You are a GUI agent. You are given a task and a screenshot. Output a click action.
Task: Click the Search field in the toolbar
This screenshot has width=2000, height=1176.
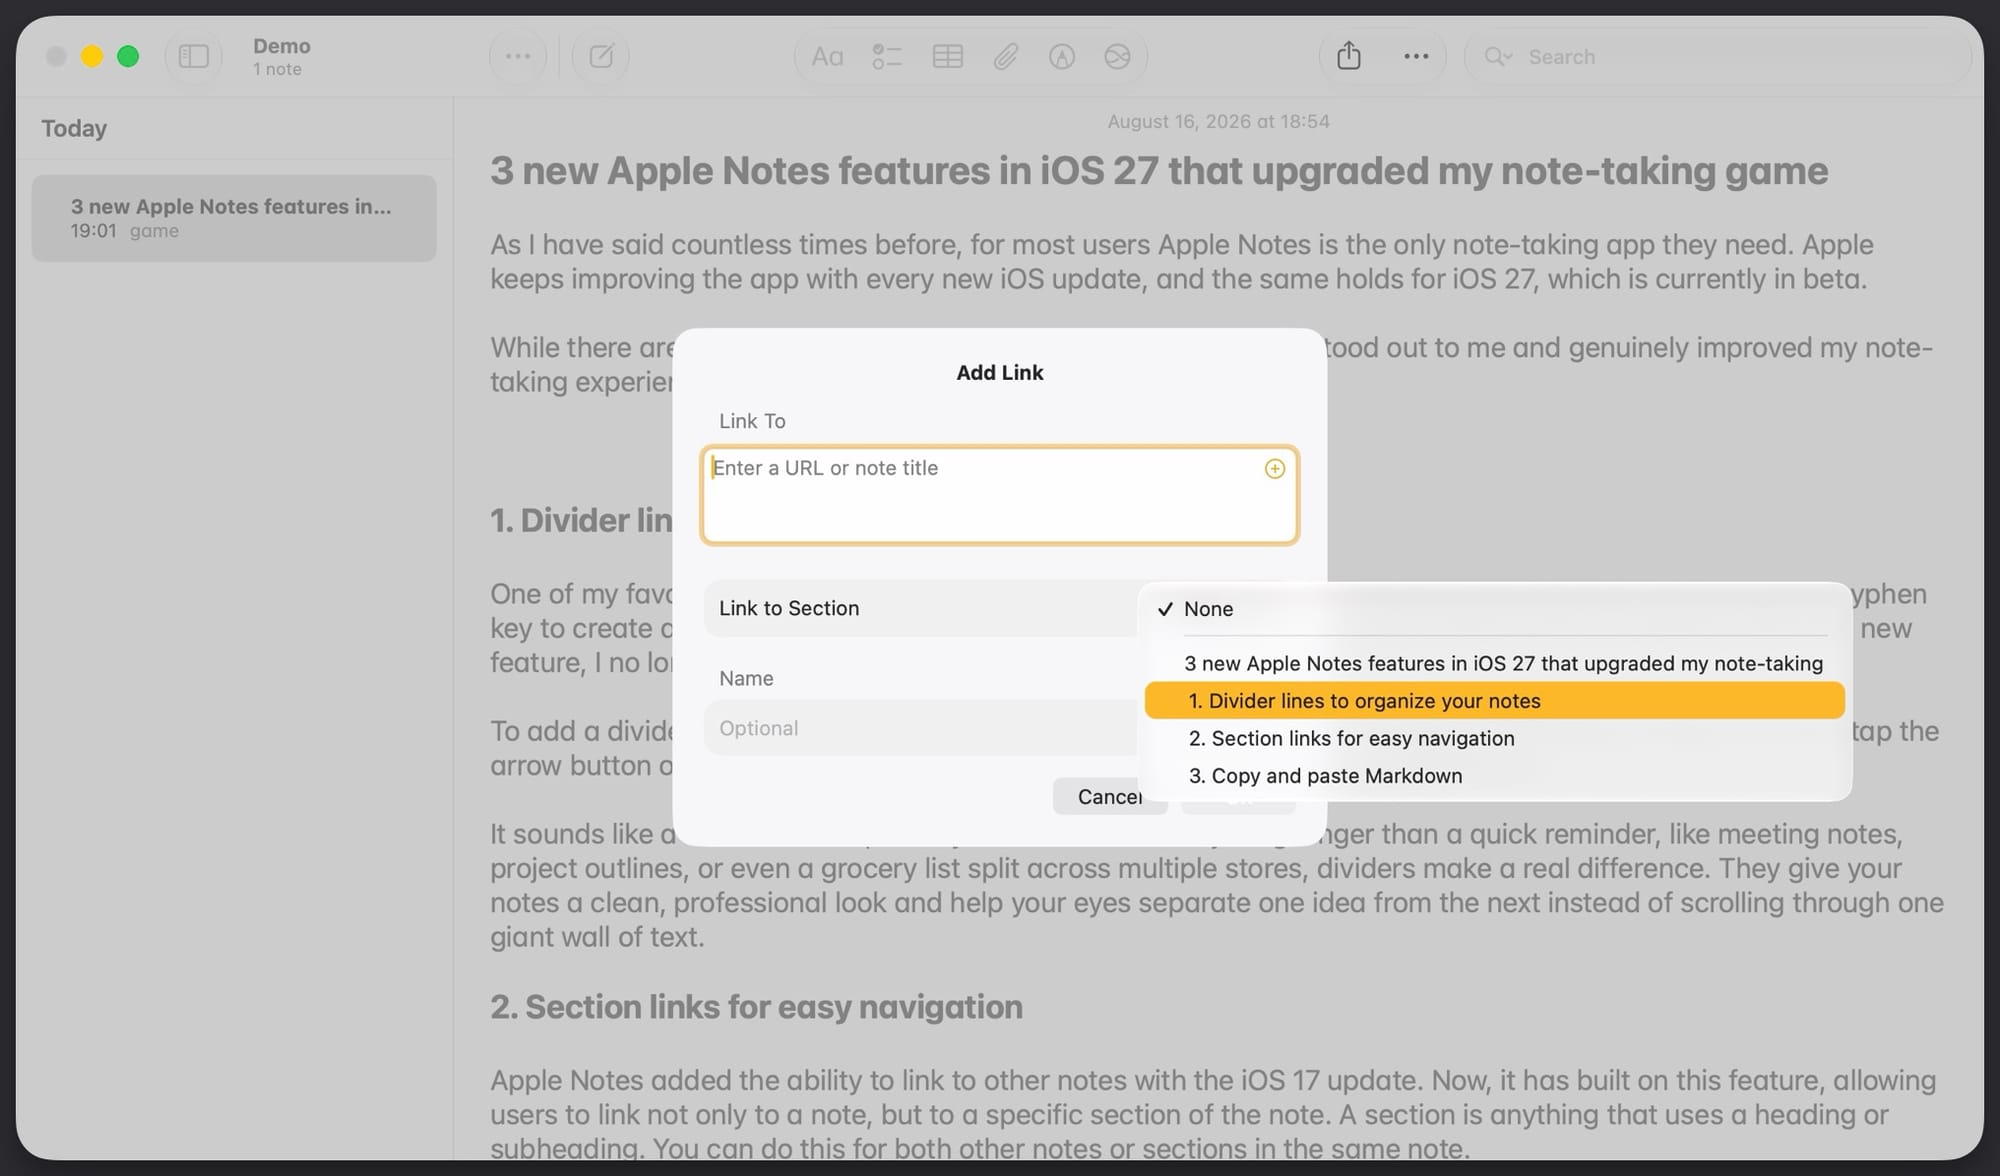point(1717,57)
